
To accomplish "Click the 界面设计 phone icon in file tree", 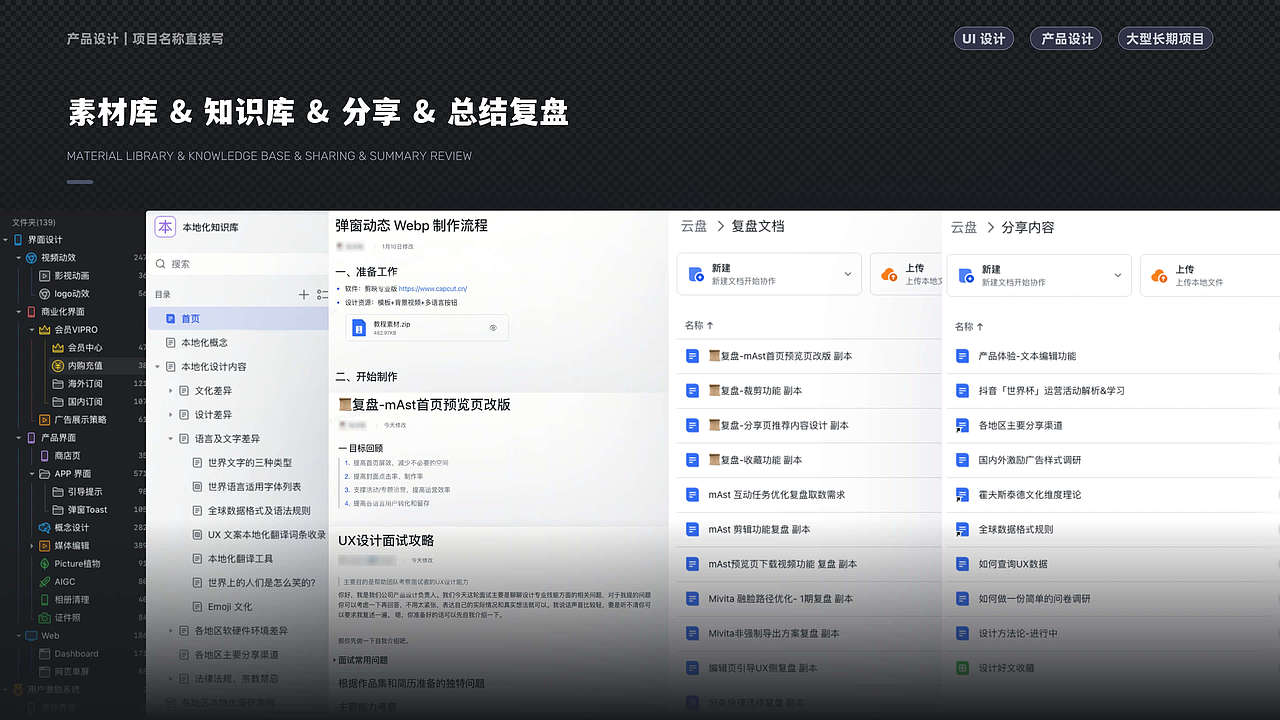I will coord(18,240).
